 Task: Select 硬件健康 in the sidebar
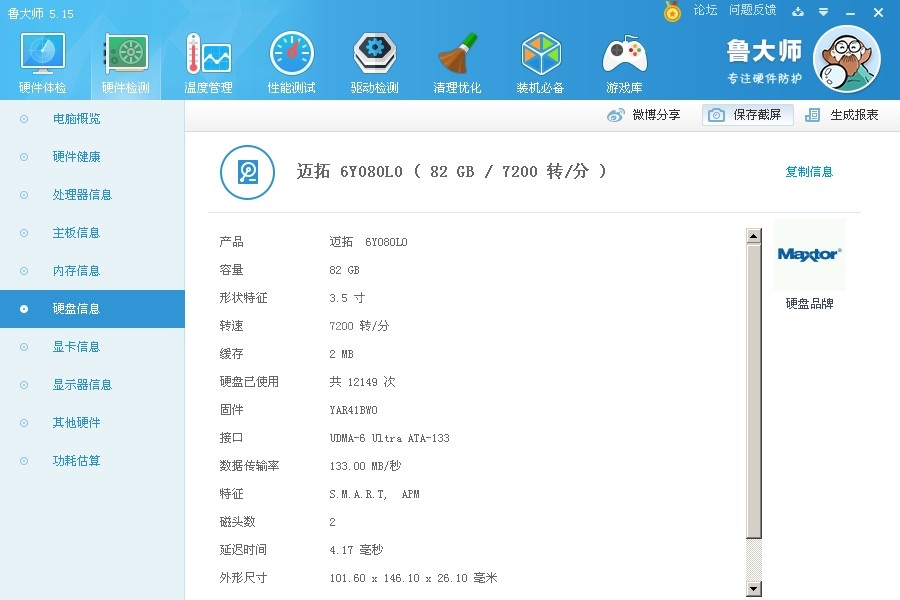pyautogui.click(x=92, y=157)
